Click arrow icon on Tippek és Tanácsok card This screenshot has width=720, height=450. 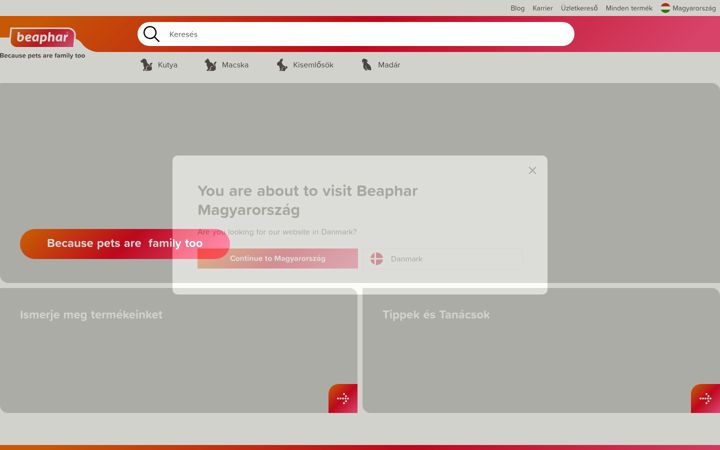click(705, 399)
